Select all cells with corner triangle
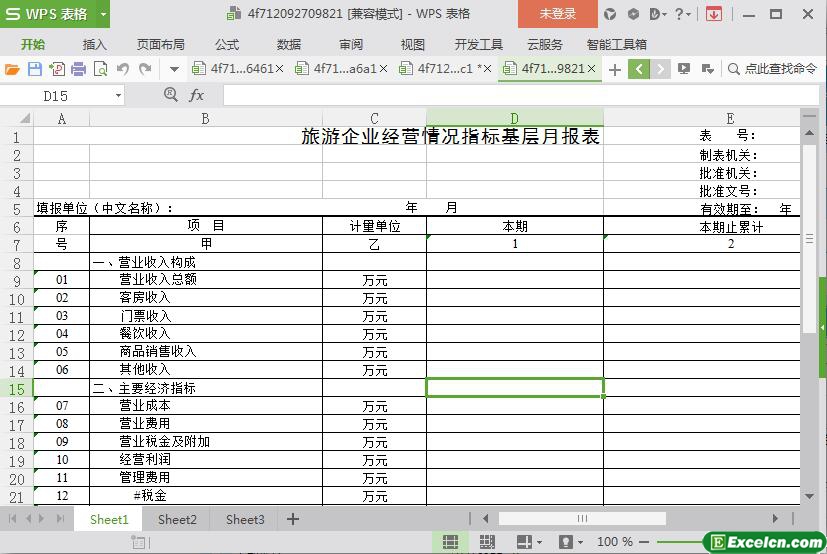This screenshot has height=554, width=827. tap(24, 118)
